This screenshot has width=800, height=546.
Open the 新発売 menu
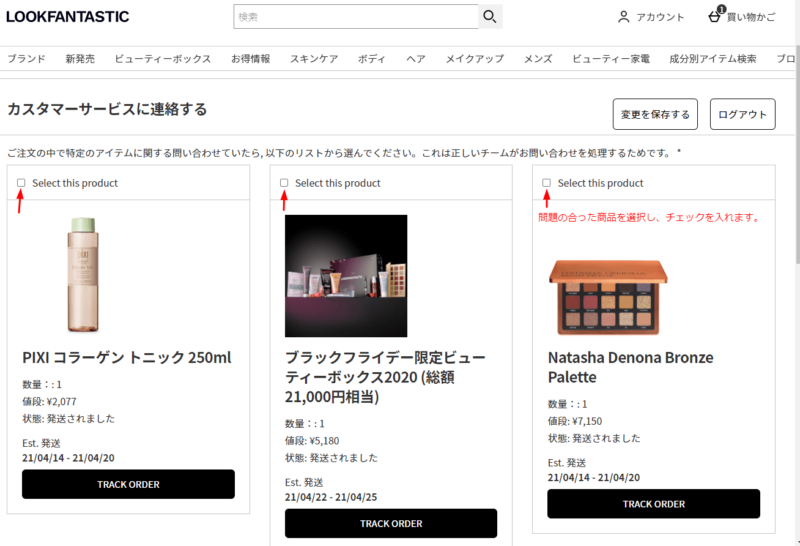[80, 59]
